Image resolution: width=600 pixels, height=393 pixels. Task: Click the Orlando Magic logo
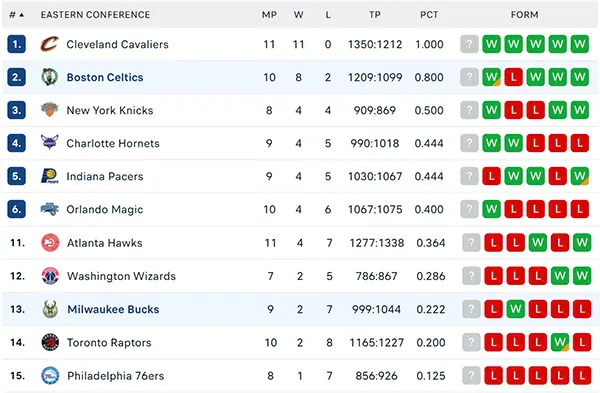pyautogui.click(x=50, y=209)
